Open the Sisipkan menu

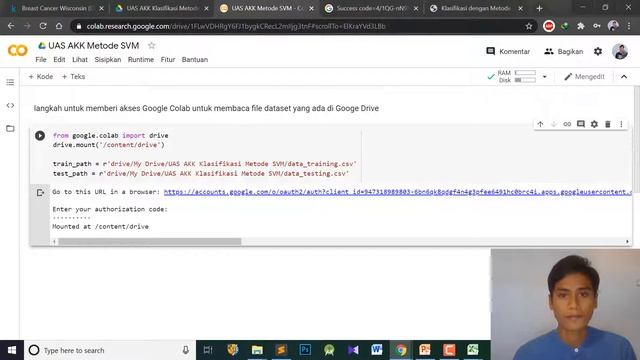[108, 60]
